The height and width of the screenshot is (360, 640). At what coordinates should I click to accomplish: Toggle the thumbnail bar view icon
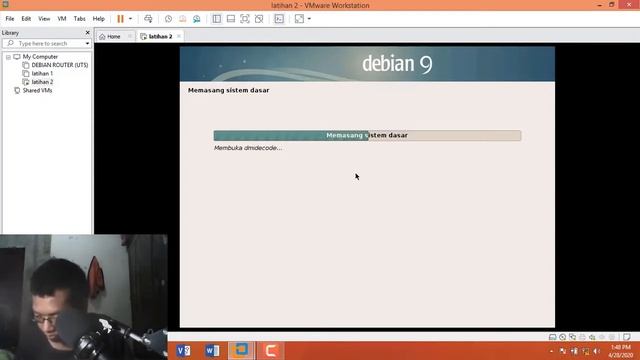point(231,19)
